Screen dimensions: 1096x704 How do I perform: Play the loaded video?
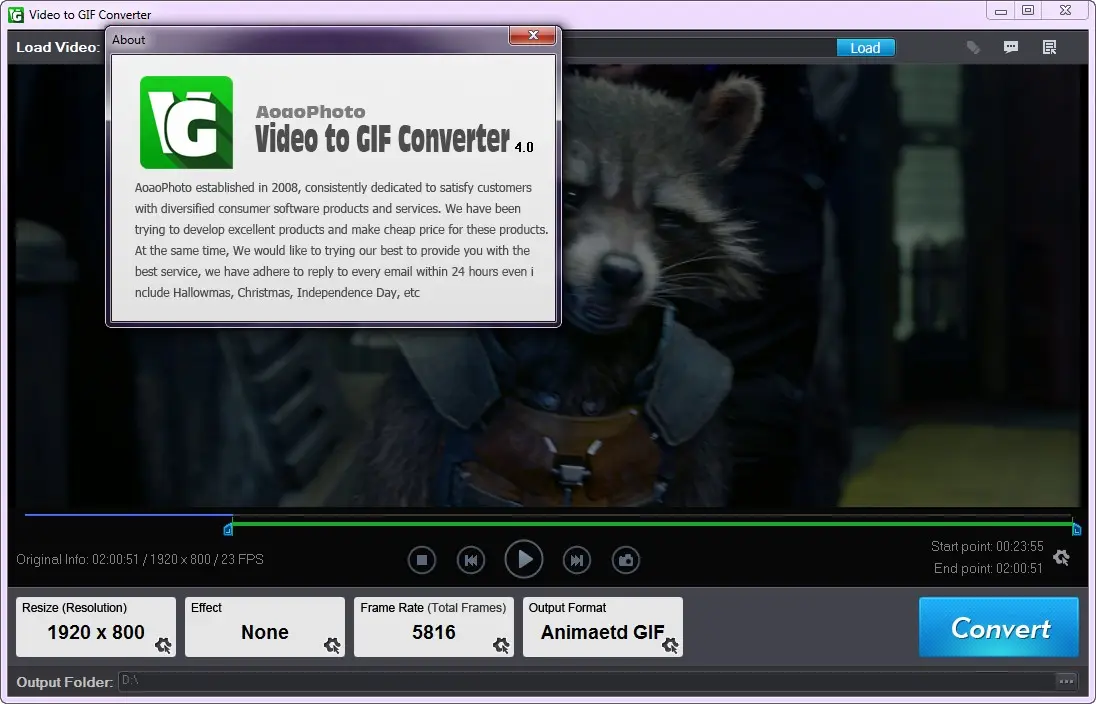pyautogui.click(x=524, y=559)
